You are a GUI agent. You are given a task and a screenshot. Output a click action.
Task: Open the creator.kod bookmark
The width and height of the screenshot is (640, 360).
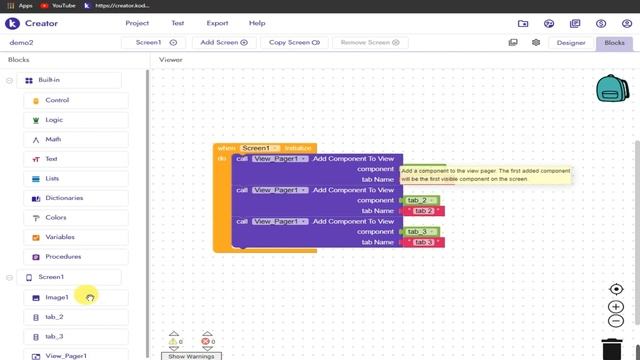[117, 6]
